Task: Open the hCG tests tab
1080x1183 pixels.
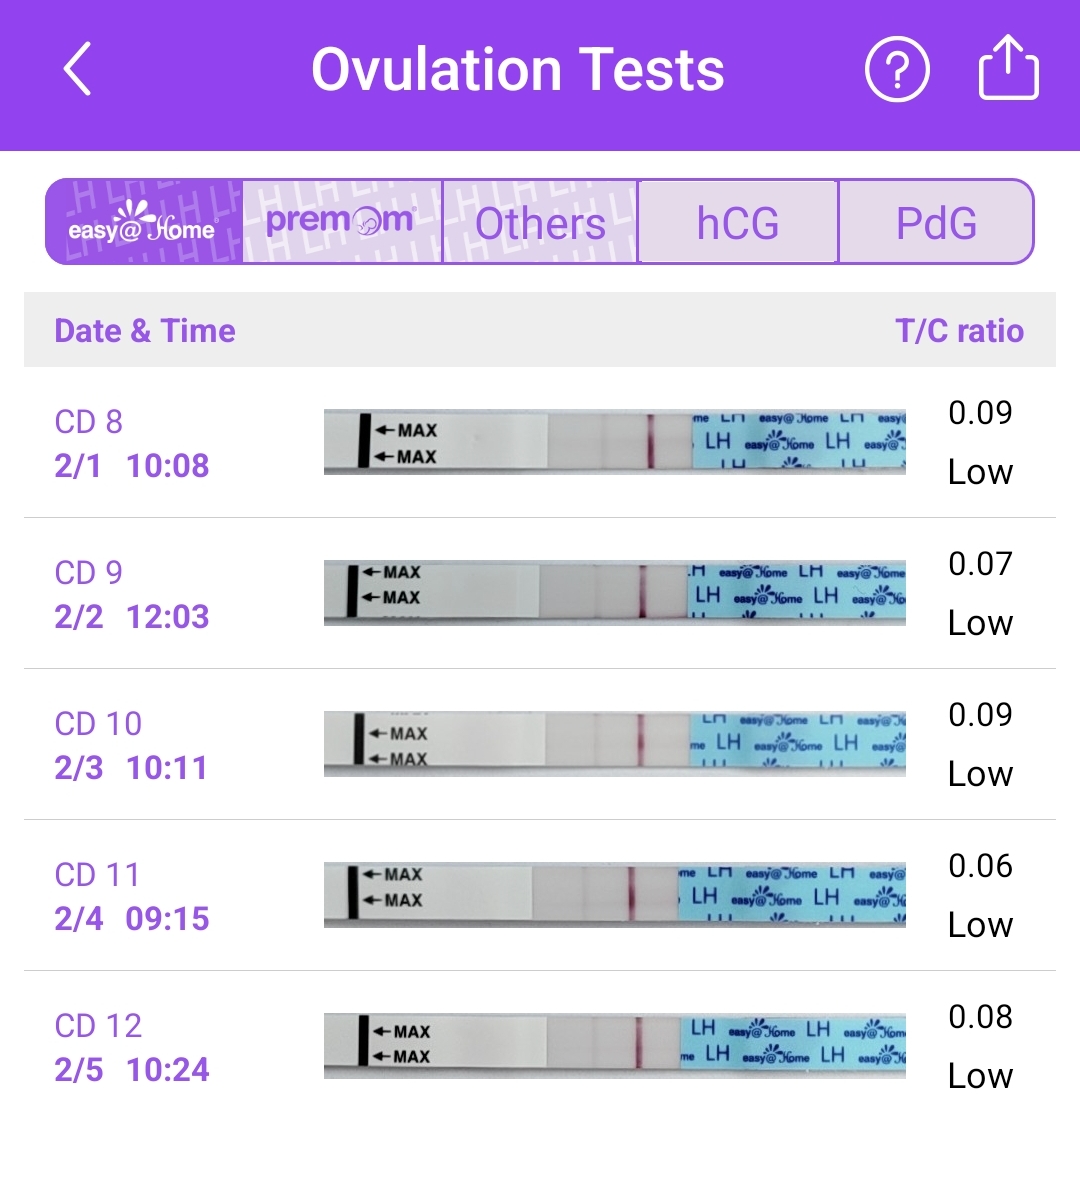Action: pos(737,222)
